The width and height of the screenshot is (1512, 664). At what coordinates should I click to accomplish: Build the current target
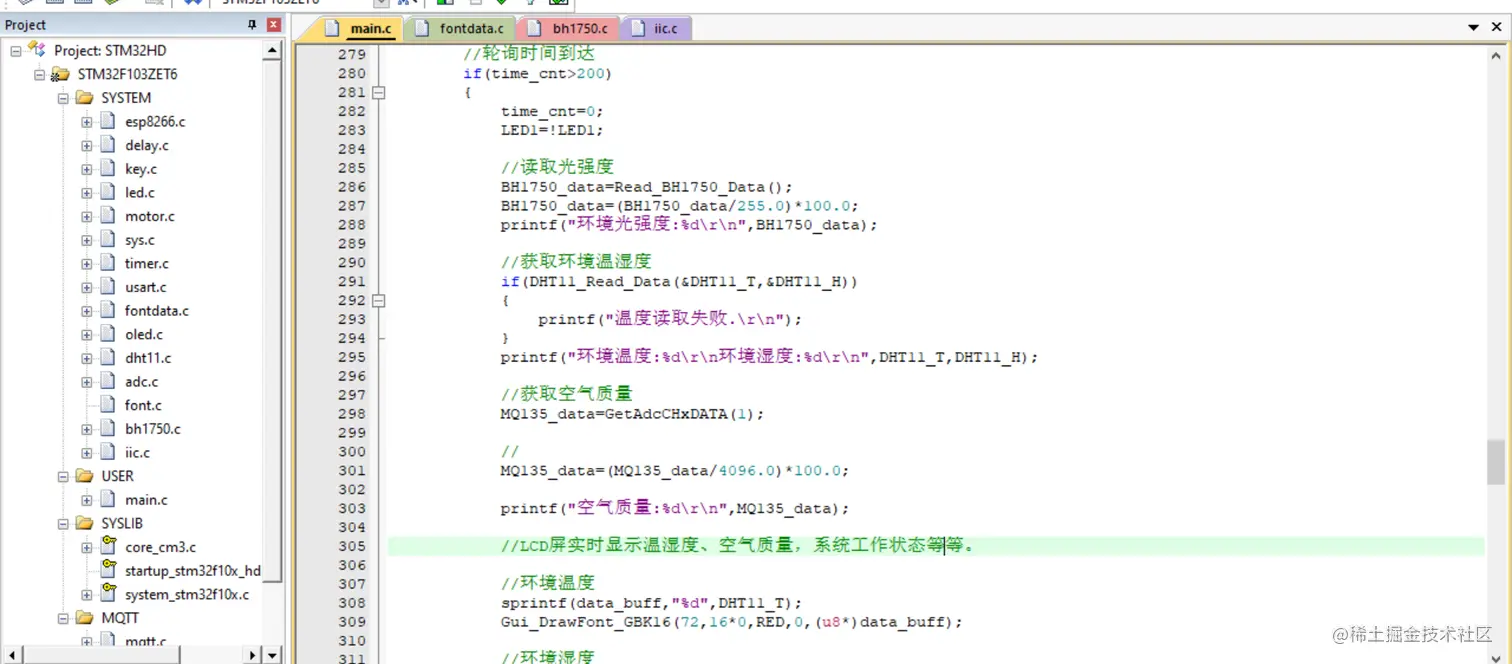53,4
